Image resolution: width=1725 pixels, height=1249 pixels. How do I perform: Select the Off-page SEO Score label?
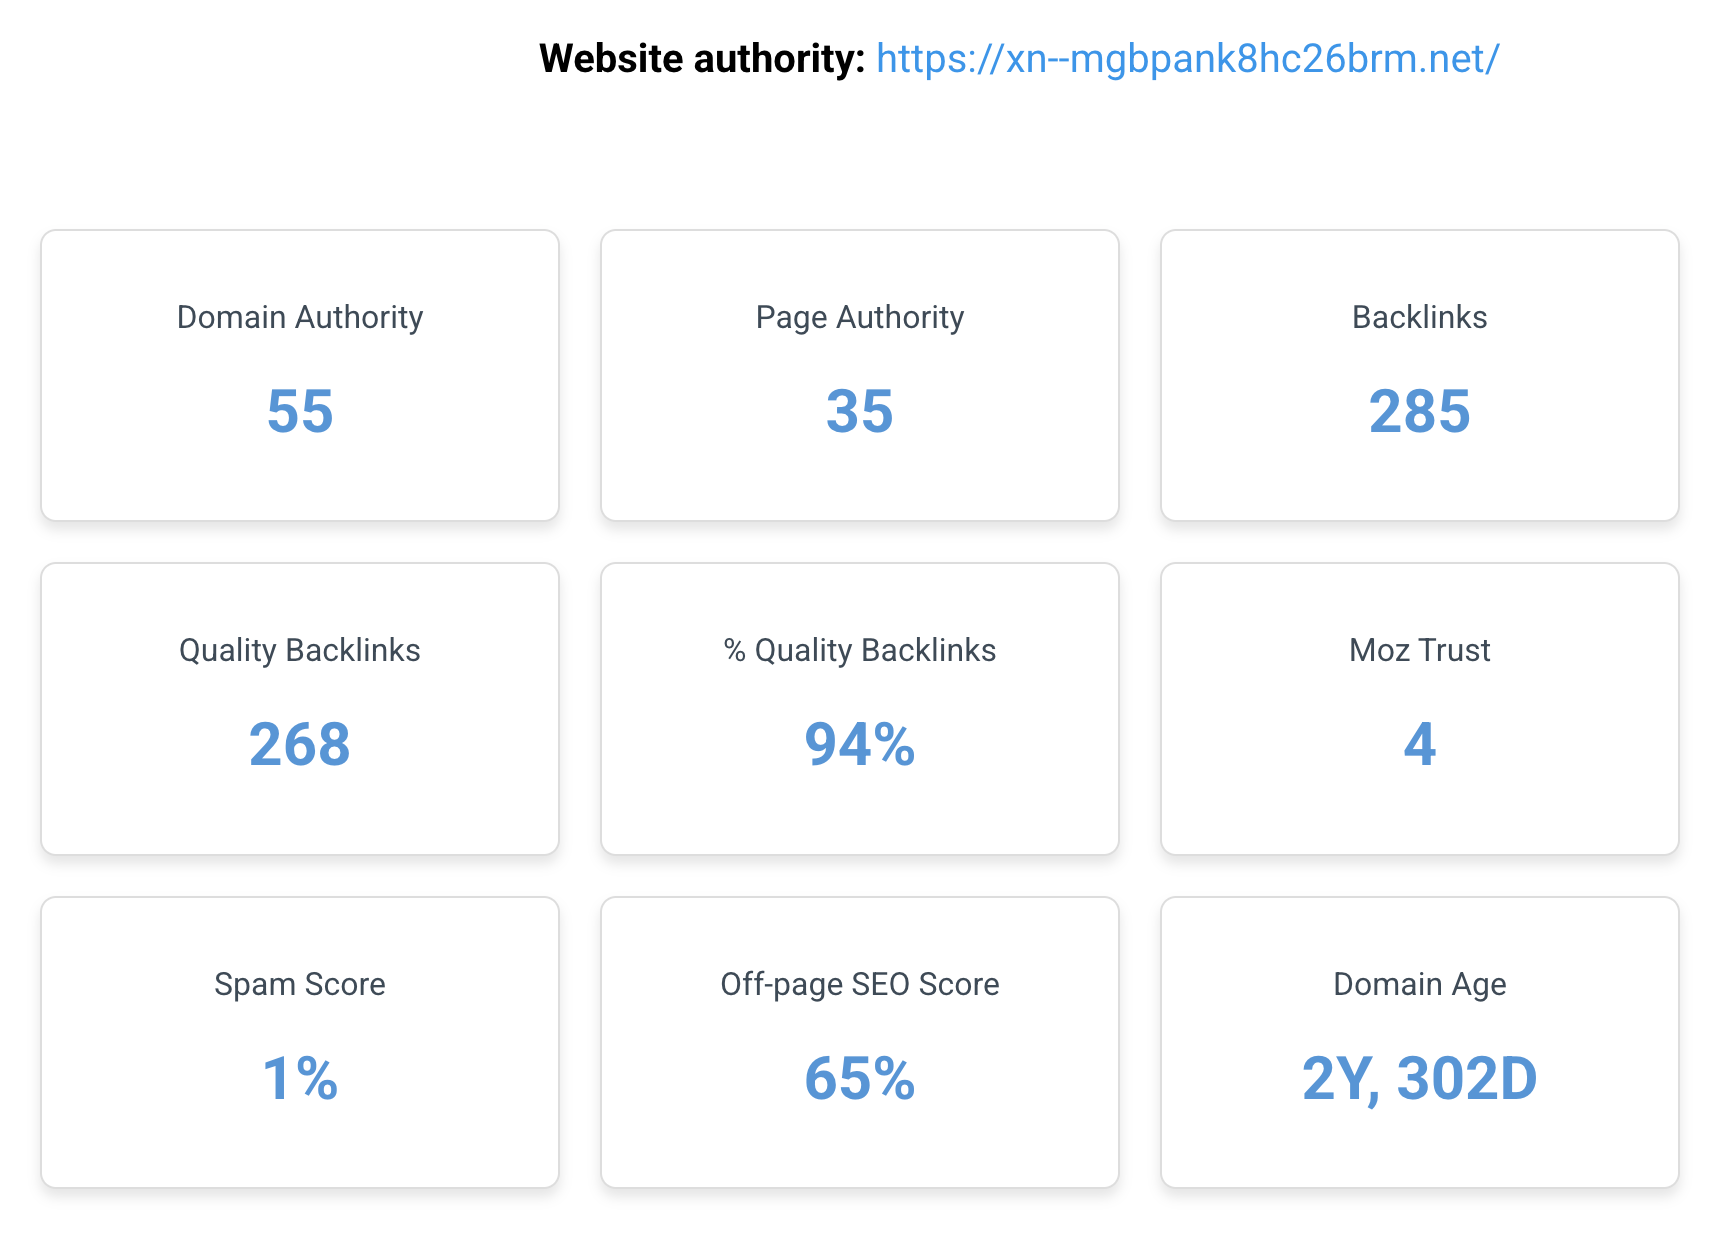860,984
